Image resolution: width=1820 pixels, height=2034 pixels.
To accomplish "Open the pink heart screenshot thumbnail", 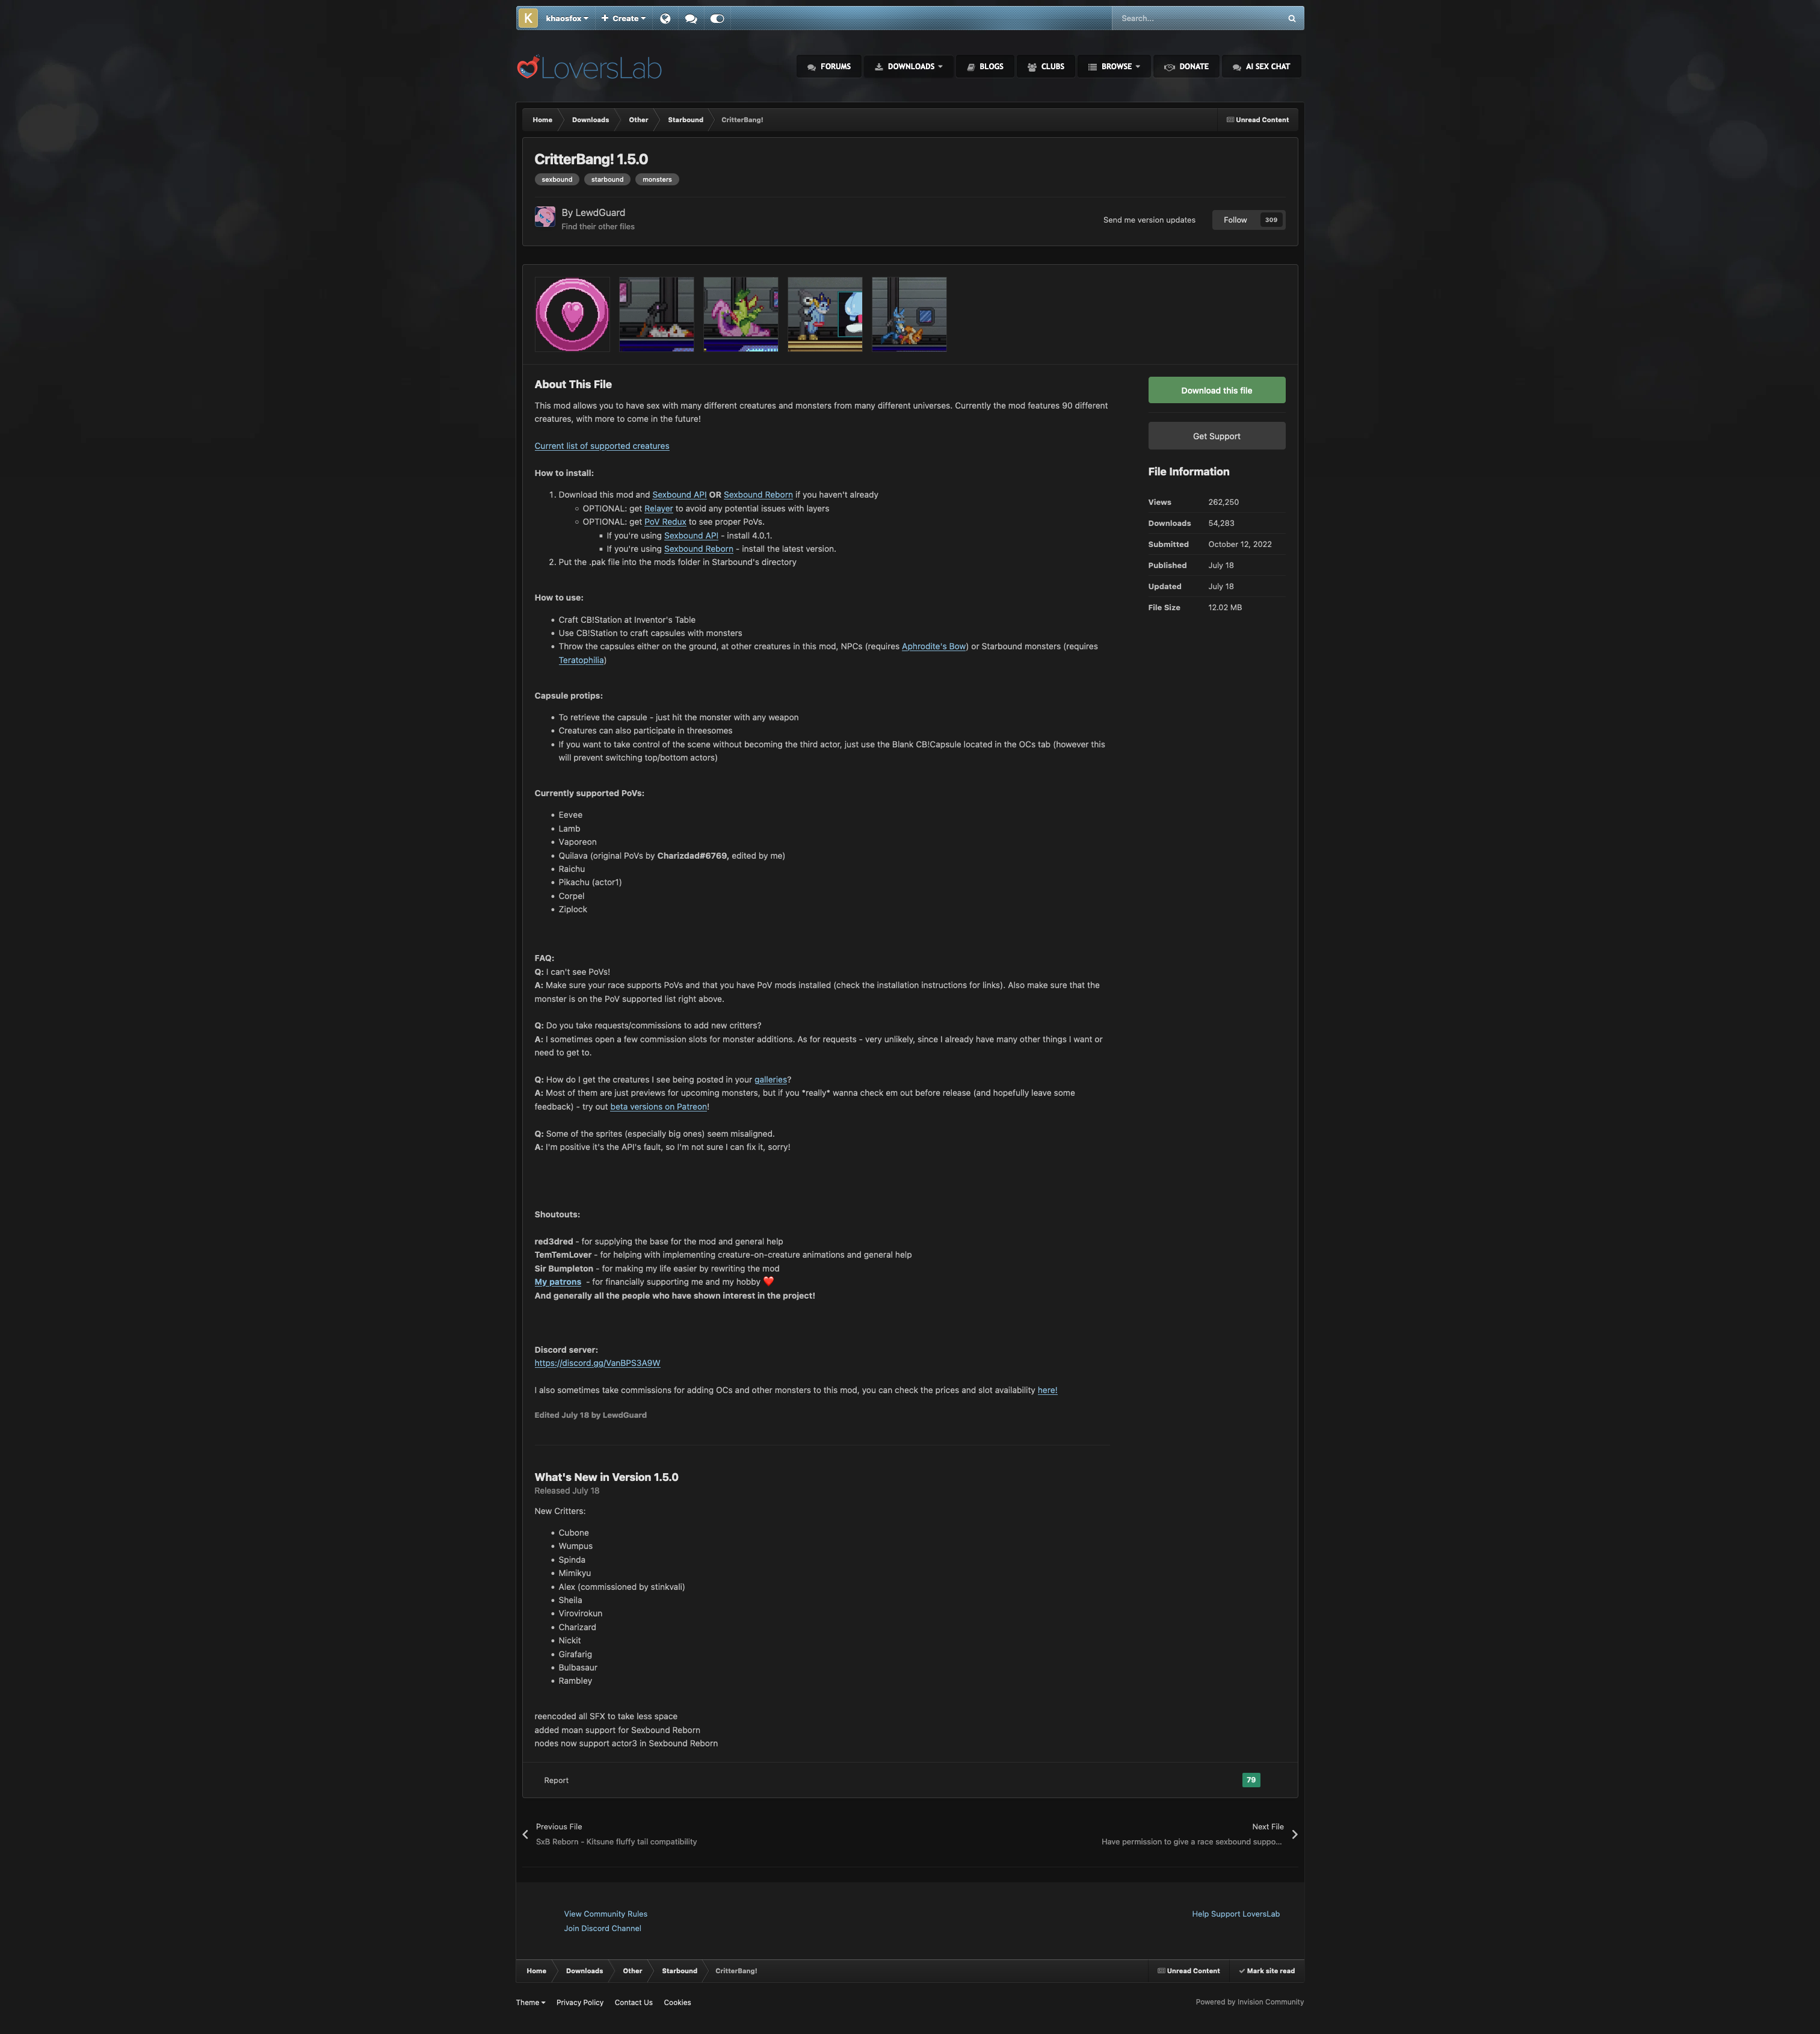I will (572, 315).
